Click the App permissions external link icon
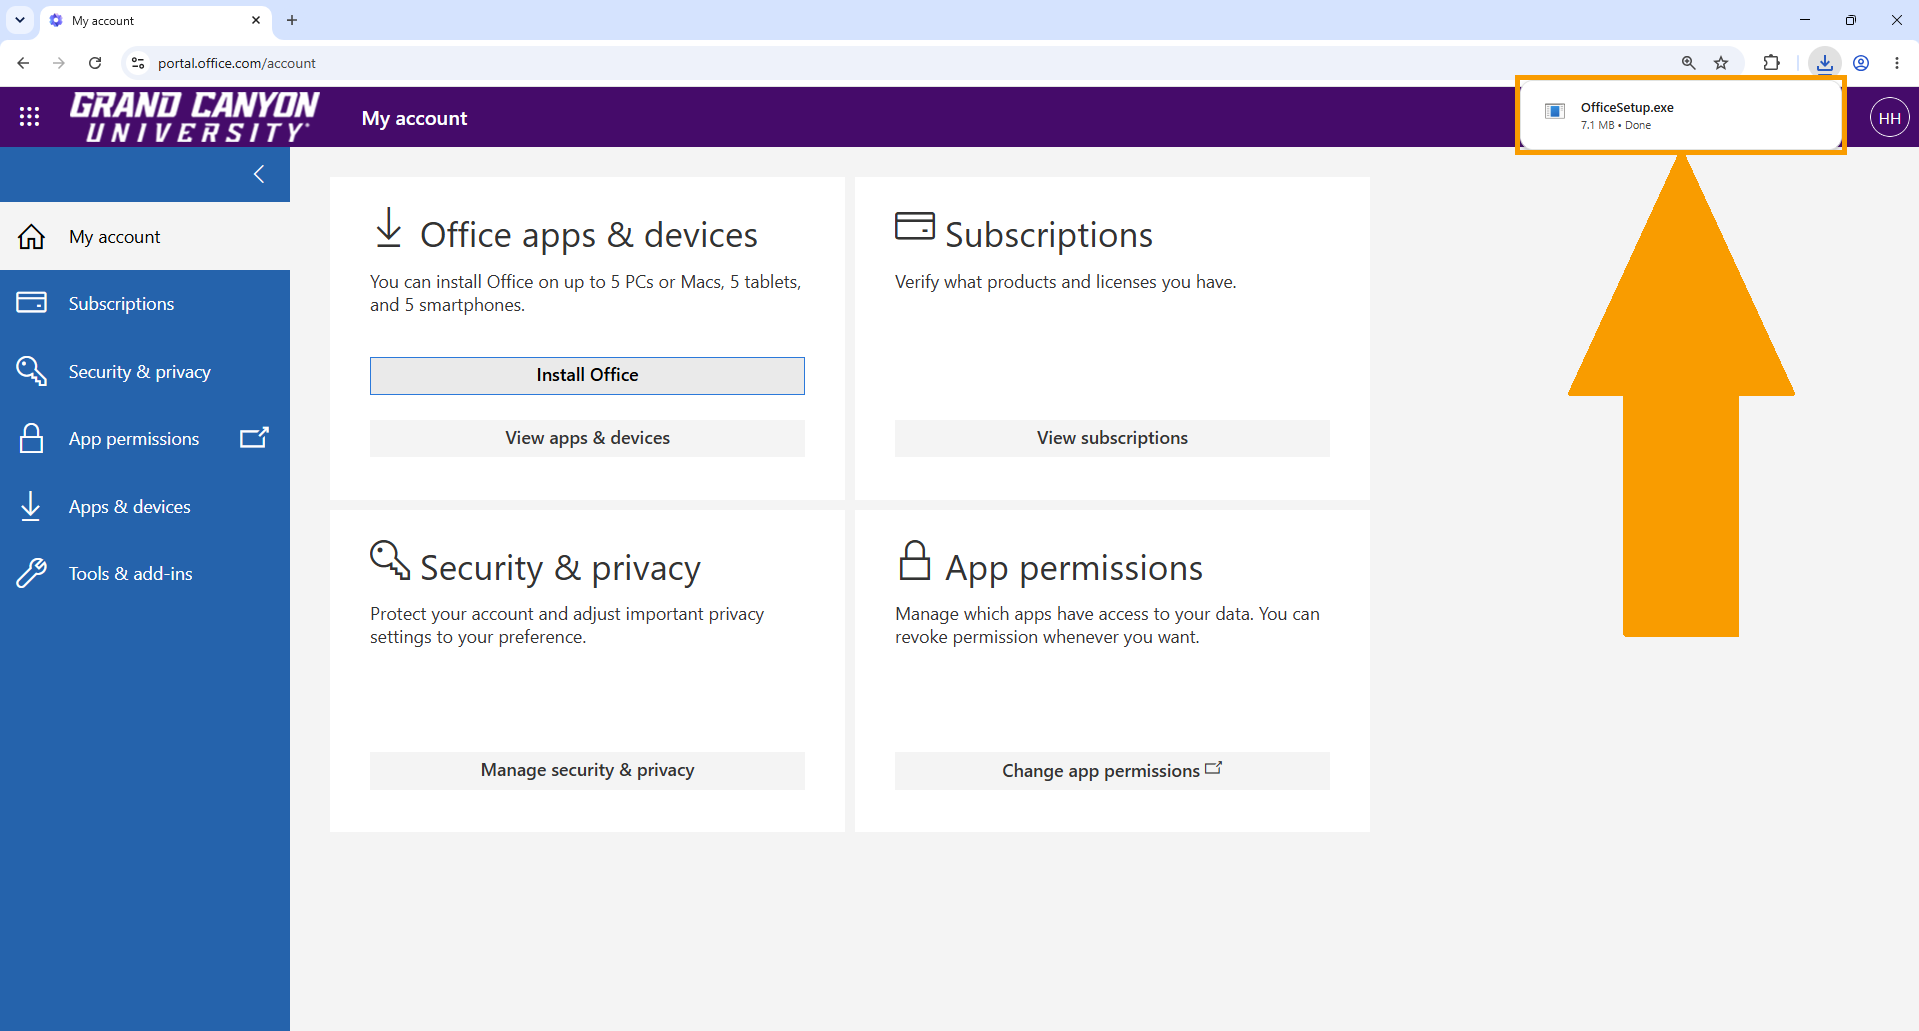Image resolution: width=1919 pixels, height=1031 pixels. [x=254, y=438]
